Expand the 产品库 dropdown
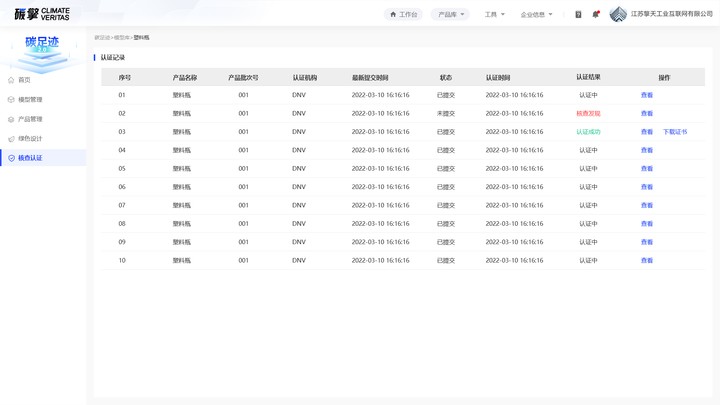 (450, 14)
